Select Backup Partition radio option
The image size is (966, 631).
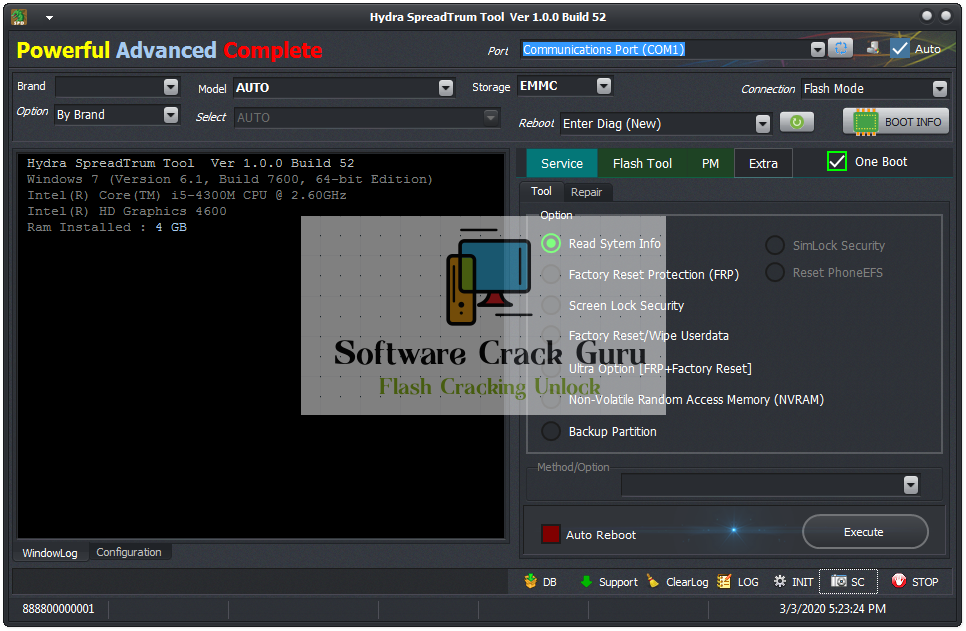(551, 431)
